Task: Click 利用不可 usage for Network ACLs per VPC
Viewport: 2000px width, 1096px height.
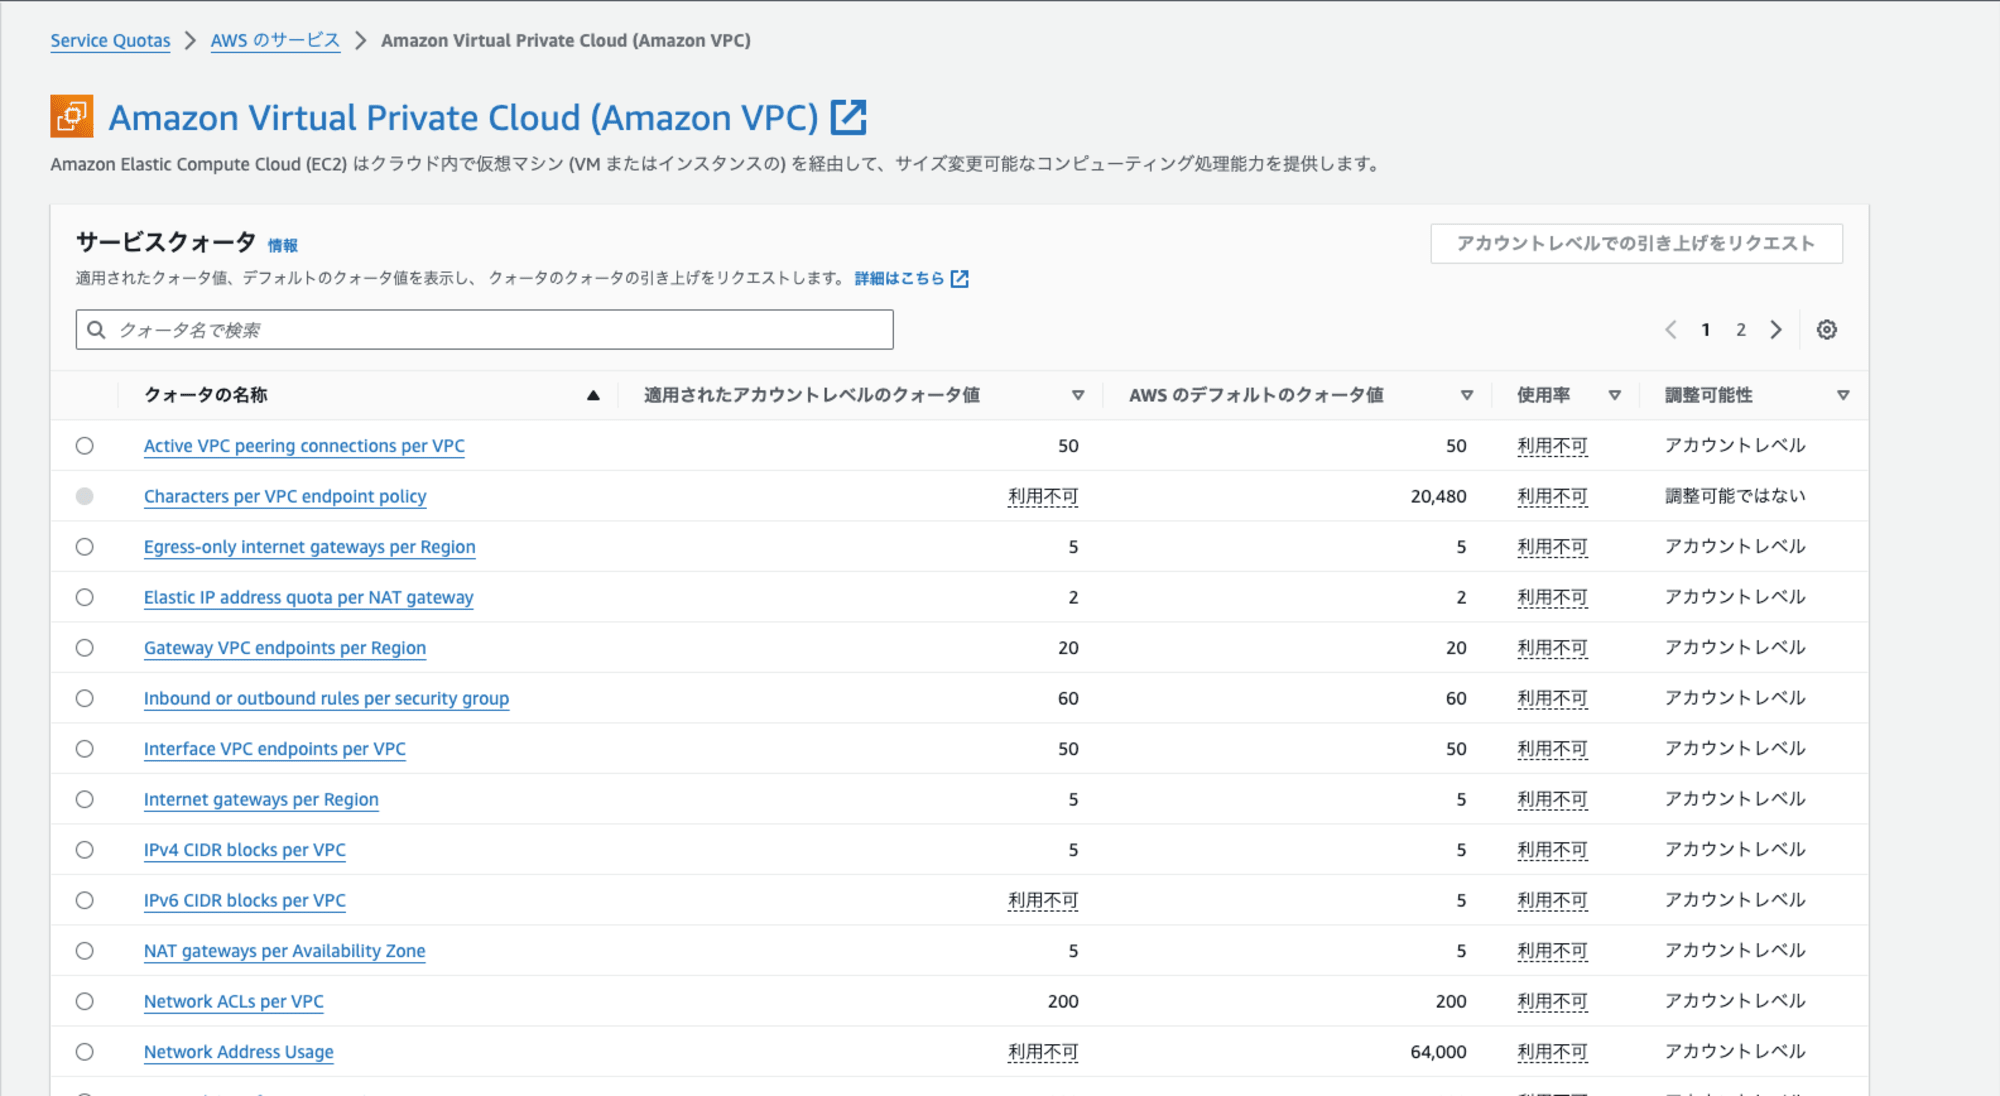Action: [1552, 1001]
